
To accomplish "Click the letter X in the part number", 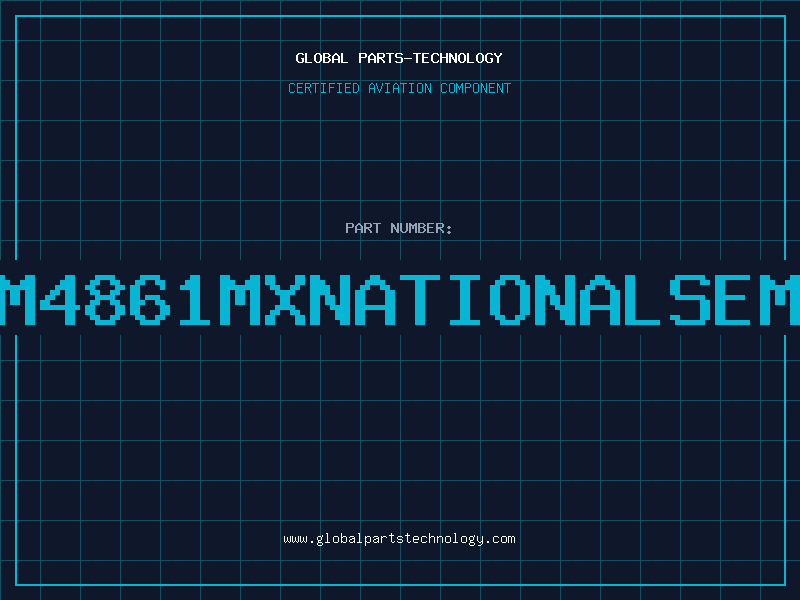I will [x=284, y=298].
